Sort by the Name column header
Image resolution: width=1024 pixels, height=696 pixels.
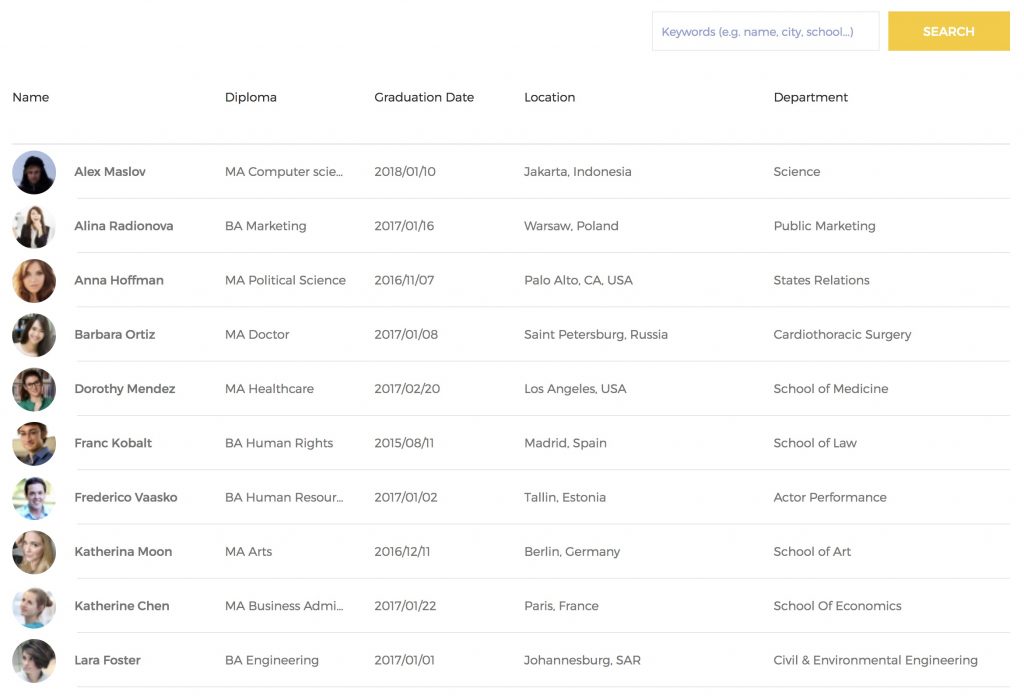pyautogui.click(x=31, y=97)
